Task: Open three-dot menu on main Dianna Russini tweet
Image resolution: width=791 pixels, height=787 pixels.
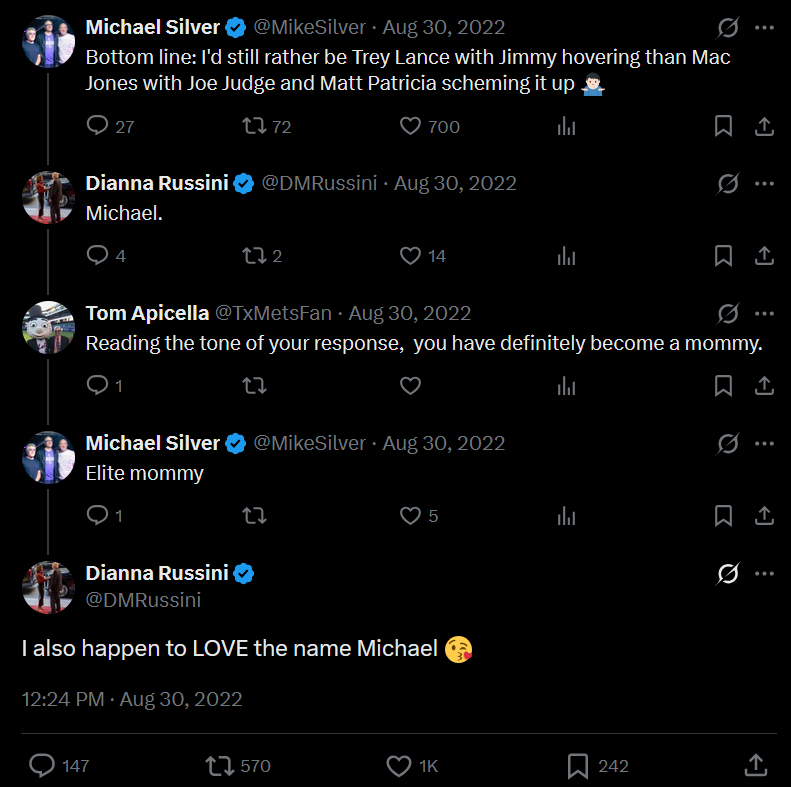Action: pos(765,573)
